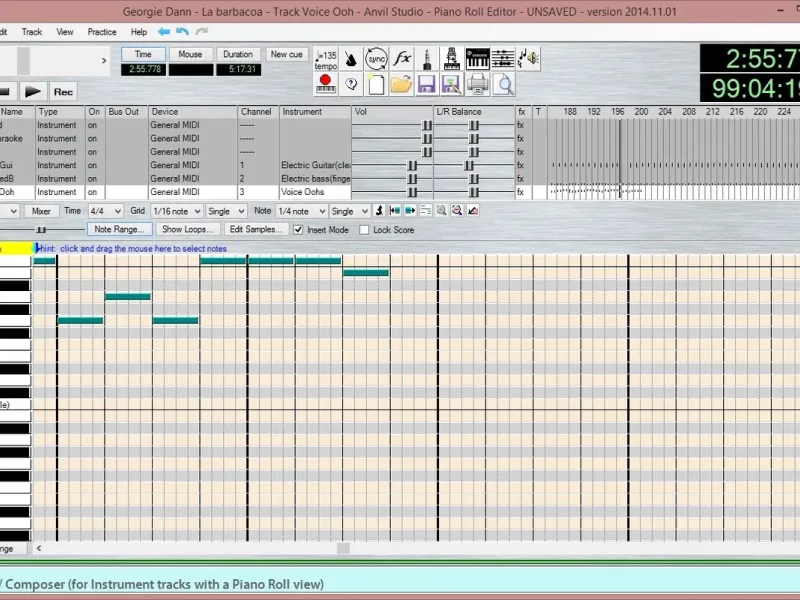Toggle the Insert Mode checkbox
Viewport: 800px width, 600px height.
point(298,230)
